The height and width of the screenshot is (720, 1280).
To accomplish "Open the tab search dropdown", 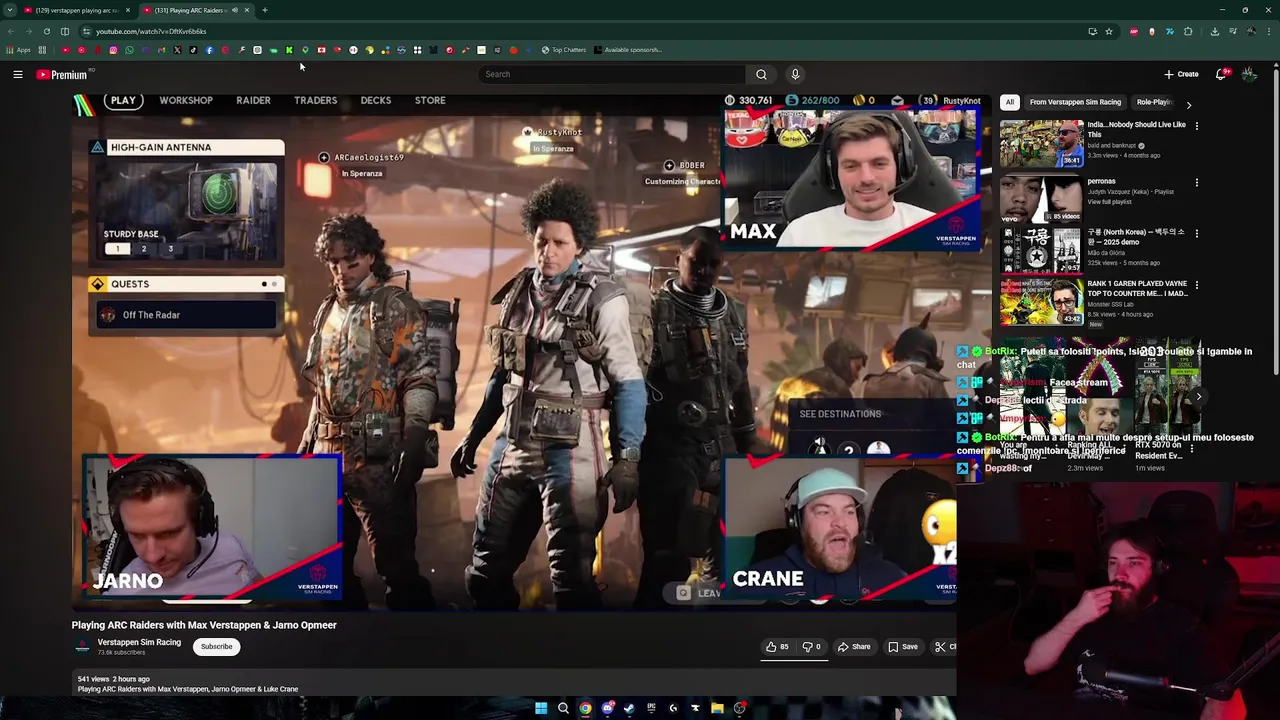I will click(10, 10).
